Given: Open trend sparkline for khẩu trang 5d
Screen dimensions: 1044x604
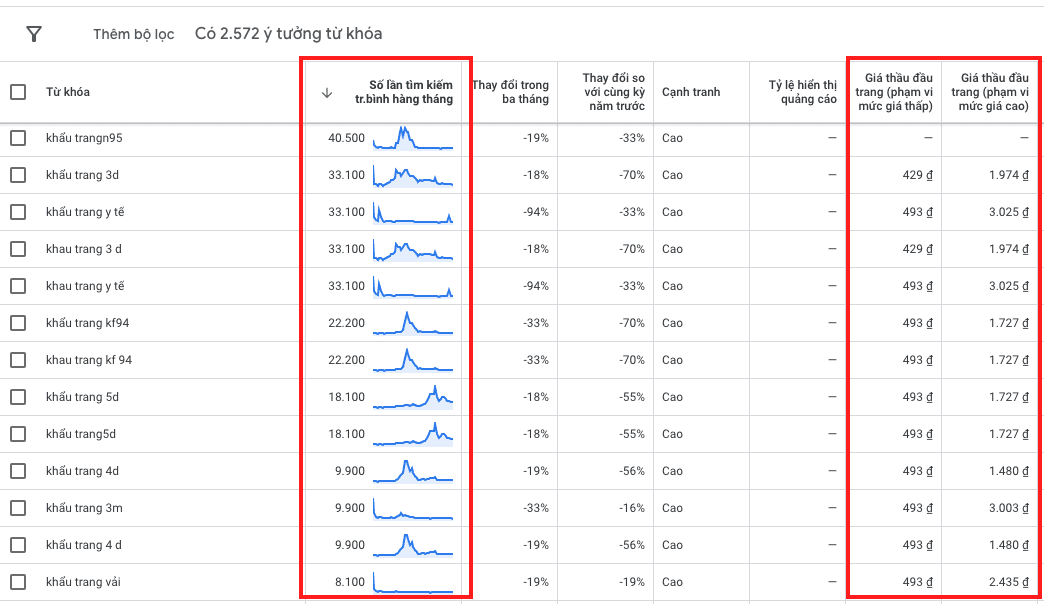Looking at the screenshot, I should click(413, 397).
